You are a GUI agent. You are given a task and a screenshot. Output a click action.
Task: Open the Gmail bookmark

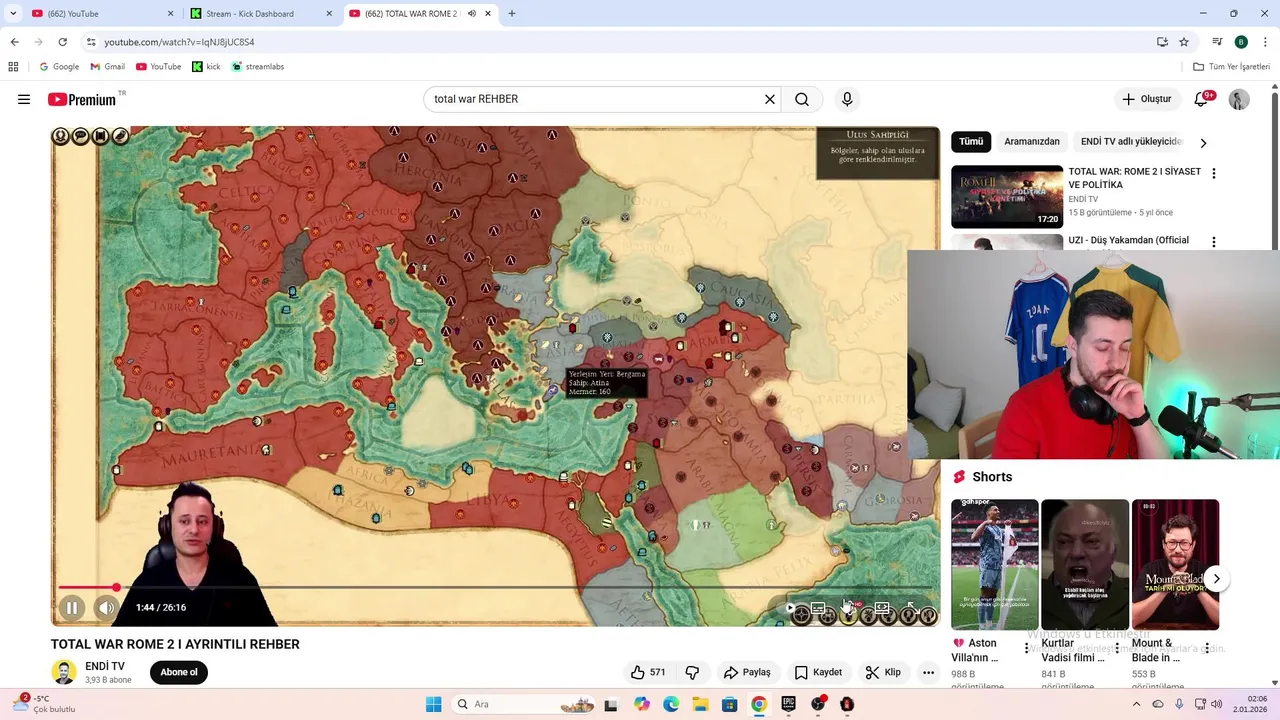point(108,67)
